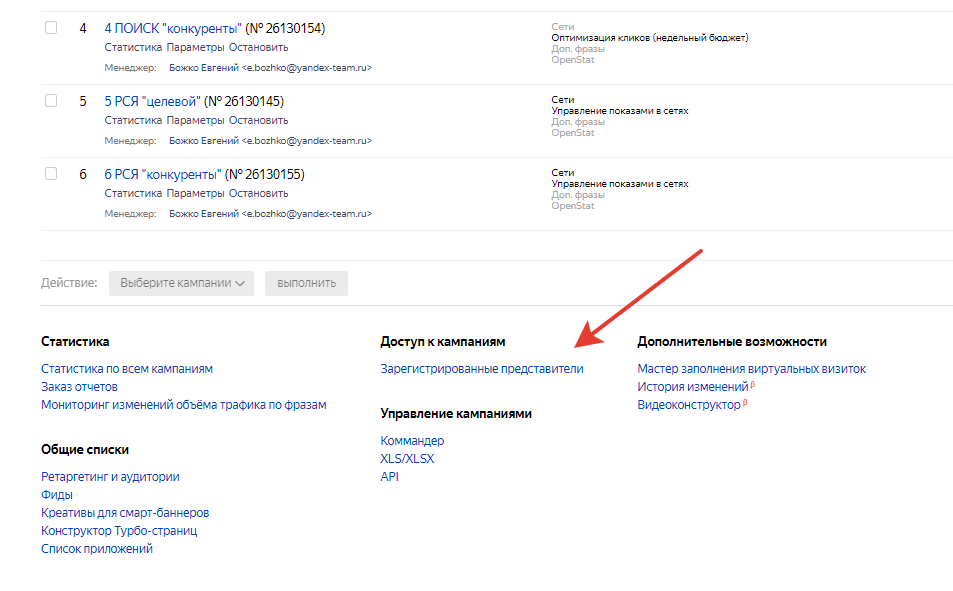The image size is (953, 591).
Task: Tick the checkbox for campaign 4 ПОИСК
Action: pyautogui.click(x=51, y=28)
